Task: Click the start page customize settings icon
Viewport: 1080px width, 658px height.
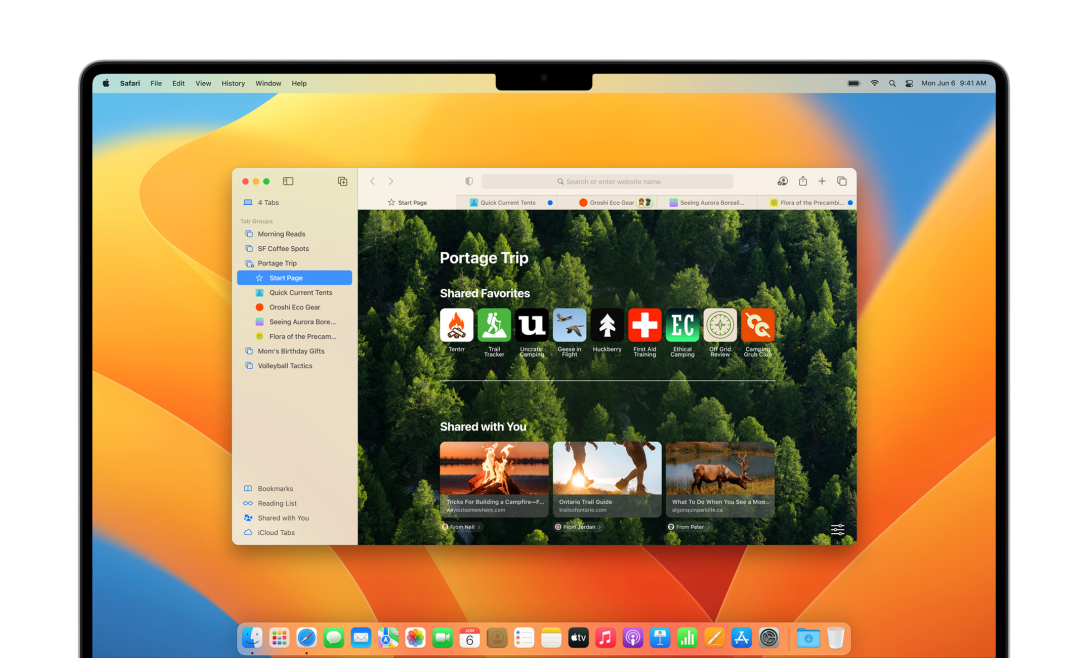Action: coord(837,530)
